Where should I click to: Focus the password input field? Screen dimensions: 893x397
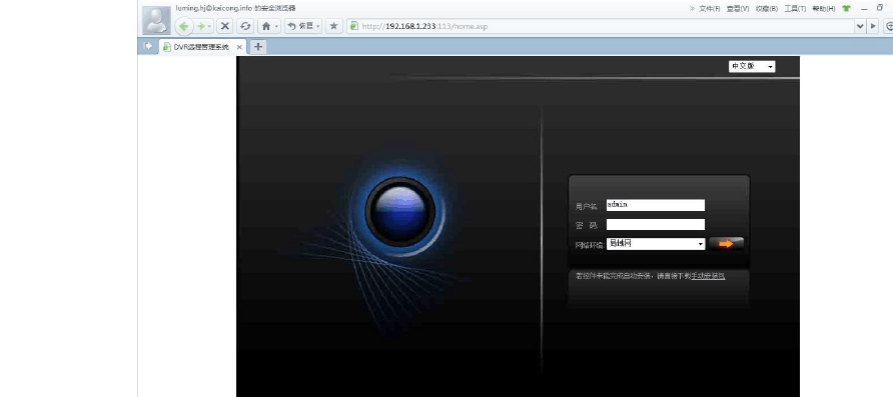pos(656,224)
